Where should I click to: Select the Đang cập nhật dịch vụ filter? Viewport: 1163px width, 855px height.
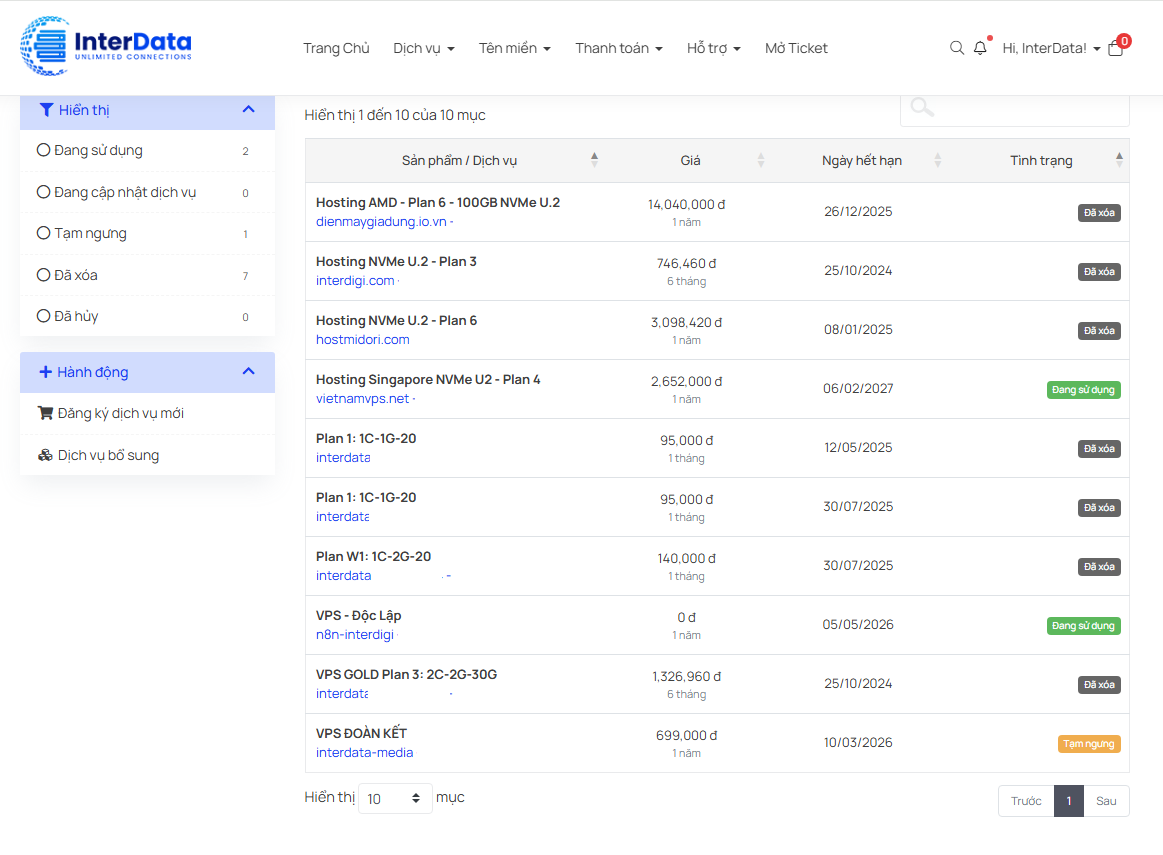44,192
